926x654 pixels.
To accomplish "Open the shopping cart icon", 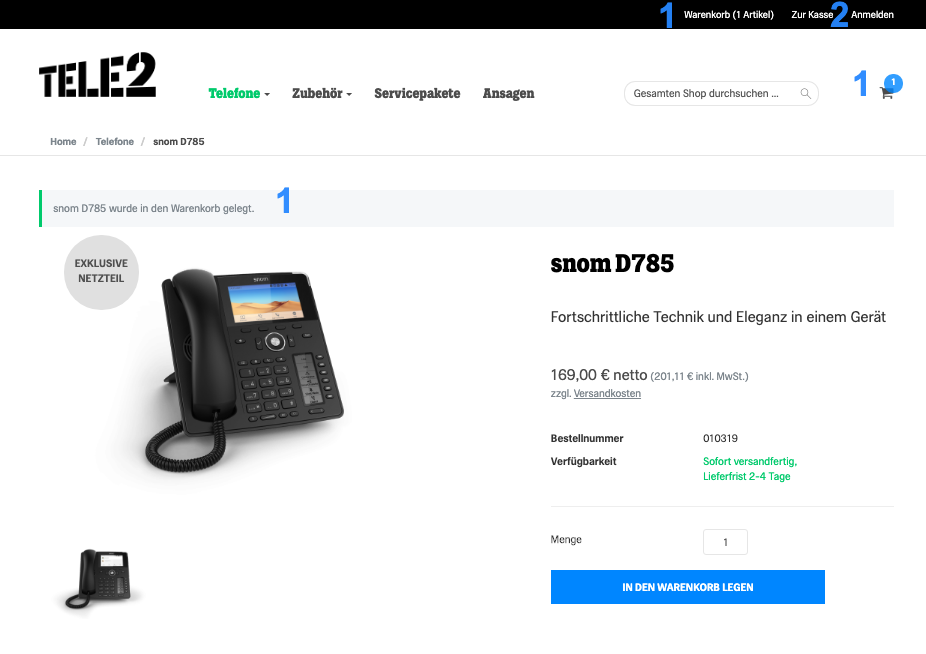I will 886,93.
